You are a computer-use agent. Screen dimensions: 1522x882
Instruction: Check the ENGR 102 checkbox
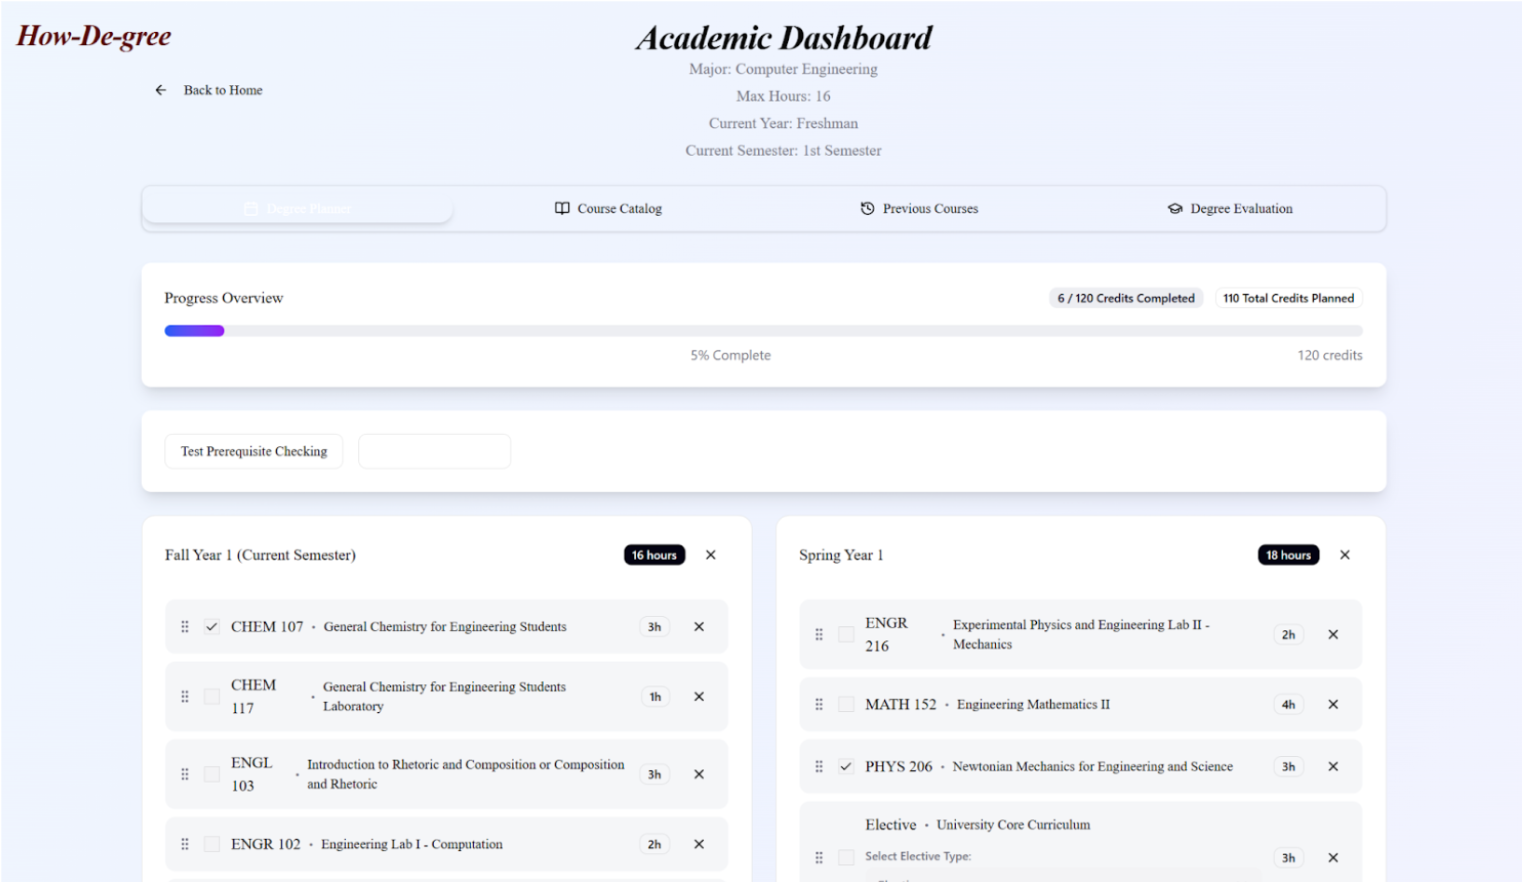pos(212,844)
